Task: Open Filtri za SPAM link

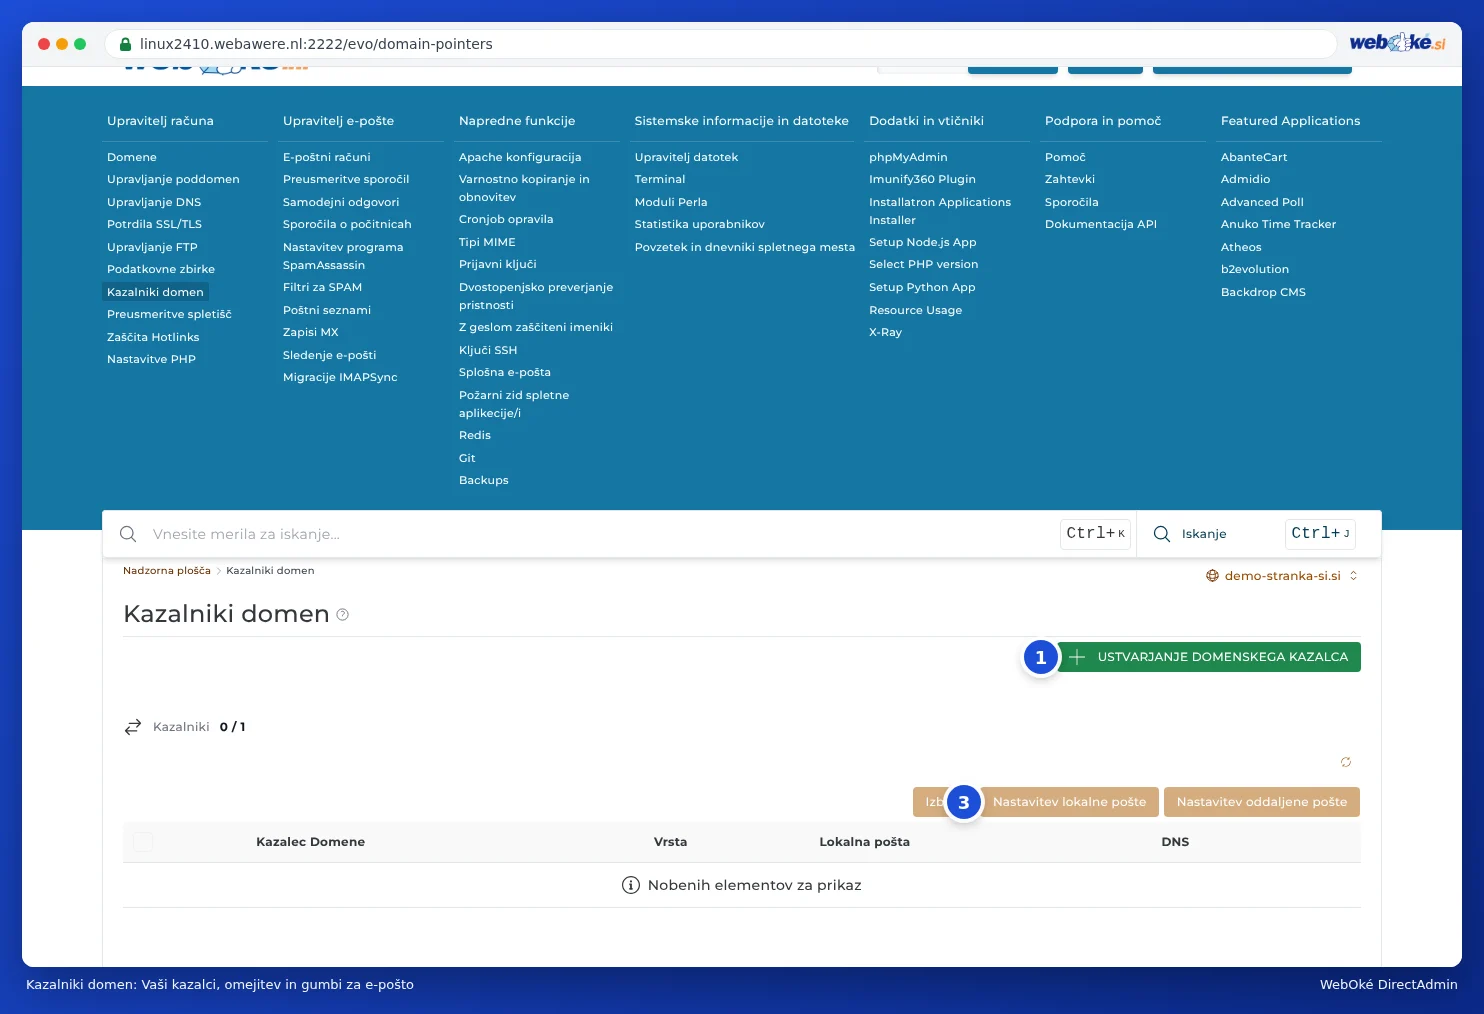Action: pyautogui.click(x=322, y=287)
